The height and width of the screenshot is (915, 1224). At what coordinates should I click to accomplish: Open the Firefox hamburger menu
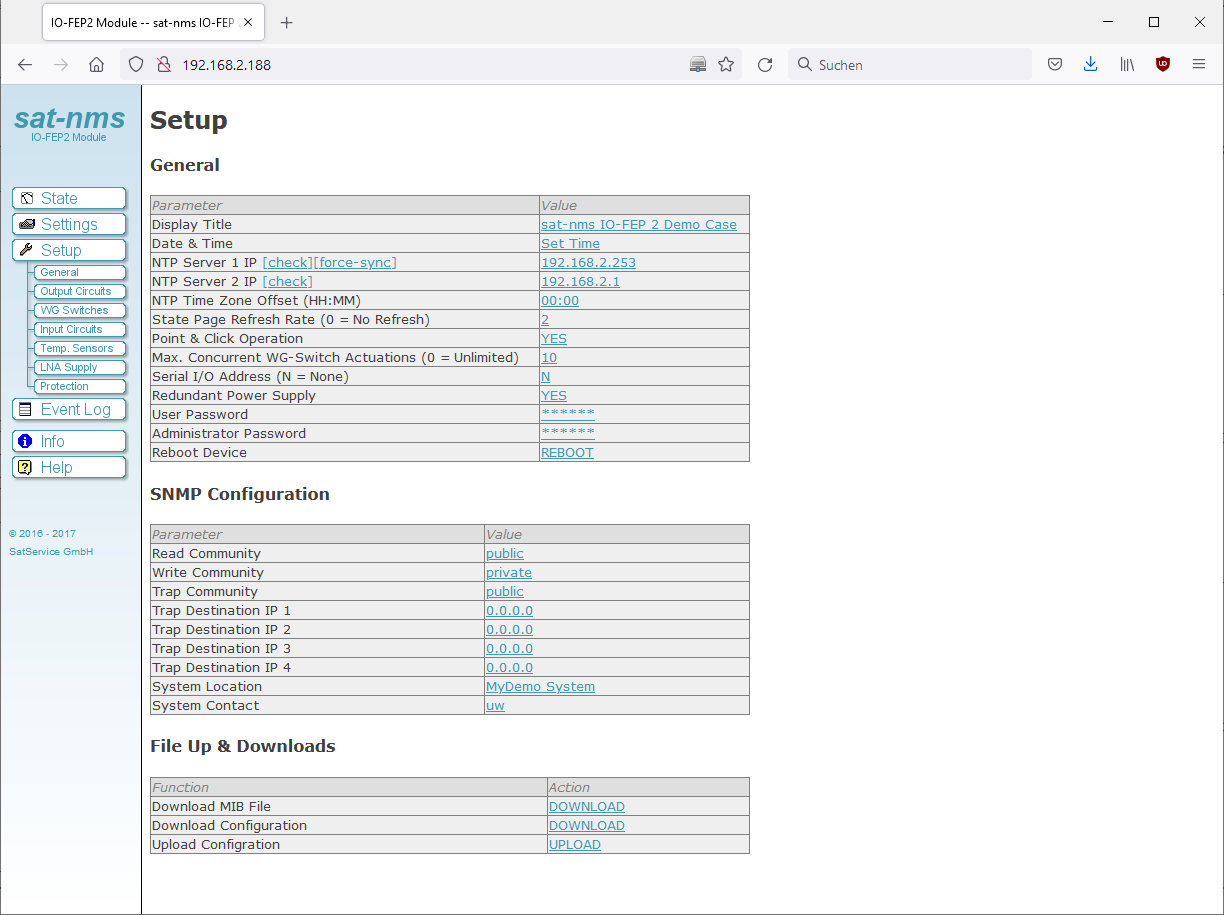click(x=1199, y=65)
